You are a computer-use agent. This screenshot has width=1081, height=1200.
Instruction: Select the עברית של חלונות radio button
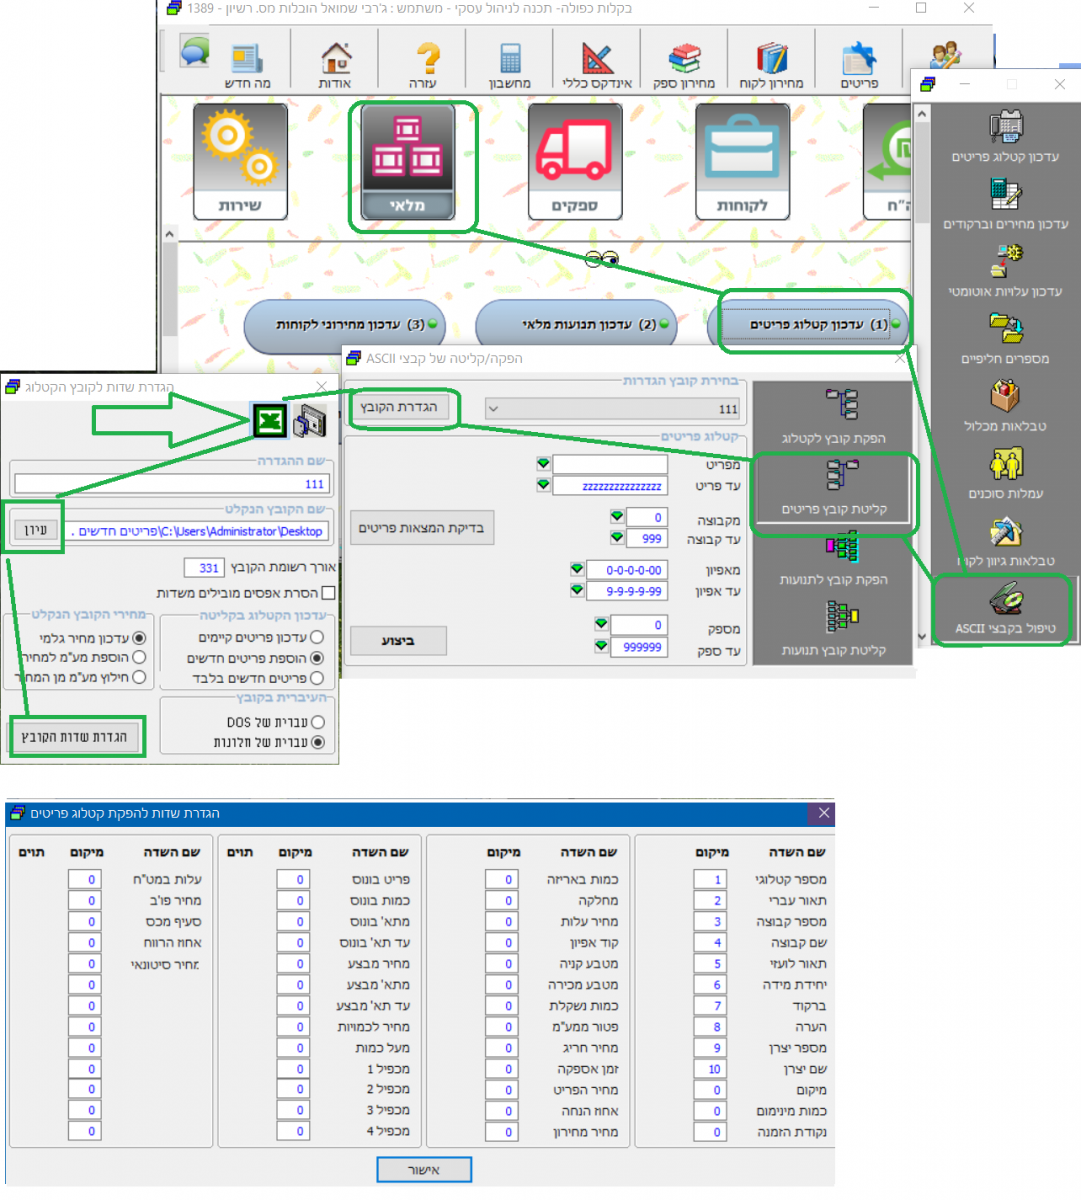point(318,742)
